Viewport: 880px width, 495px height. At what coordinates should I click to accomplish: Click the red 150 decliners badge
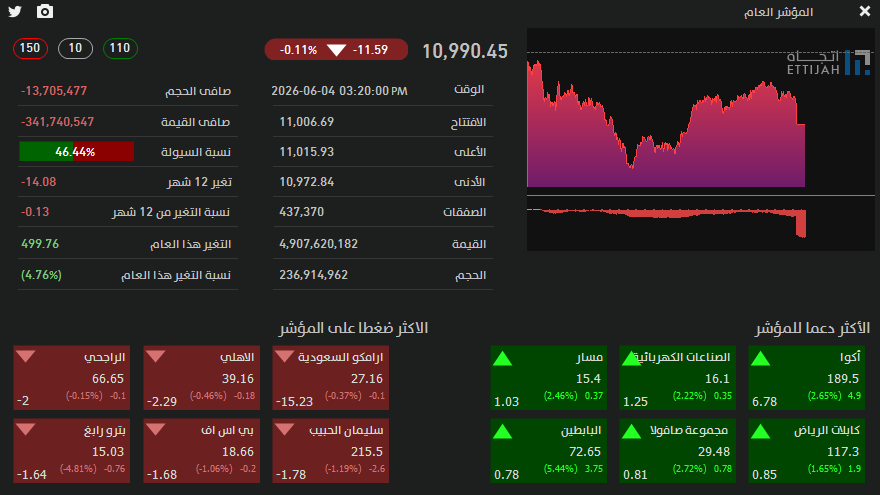(30, 48)
